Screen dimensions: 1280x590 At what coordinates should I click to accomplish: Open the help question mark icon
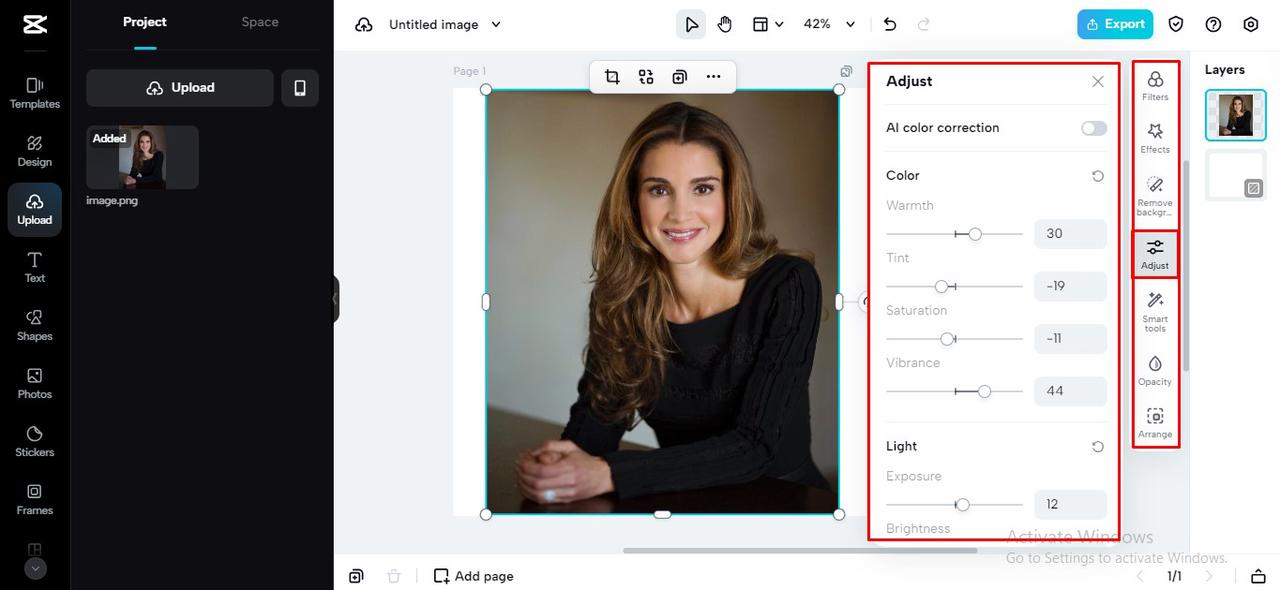(x=1213, y=24)
